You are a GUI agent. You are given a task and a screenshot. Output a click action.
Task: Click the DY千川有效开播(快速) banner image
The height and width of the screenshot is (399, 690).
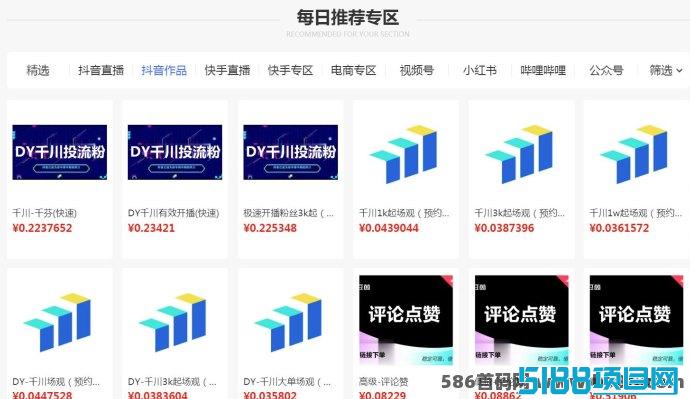coord(175,152)
